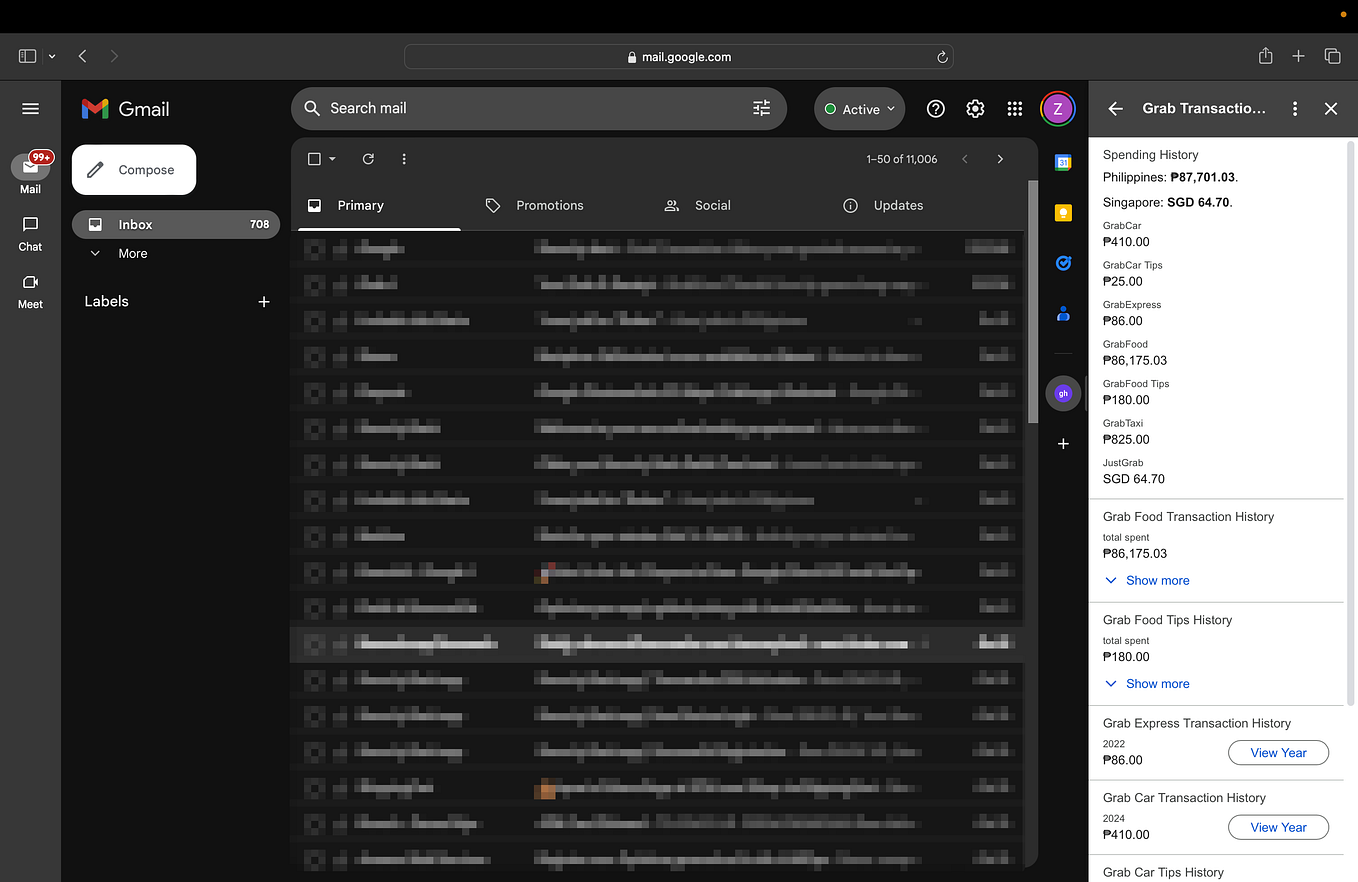
Task: Go back in Safari history
Action: click(x=82, y=57)
